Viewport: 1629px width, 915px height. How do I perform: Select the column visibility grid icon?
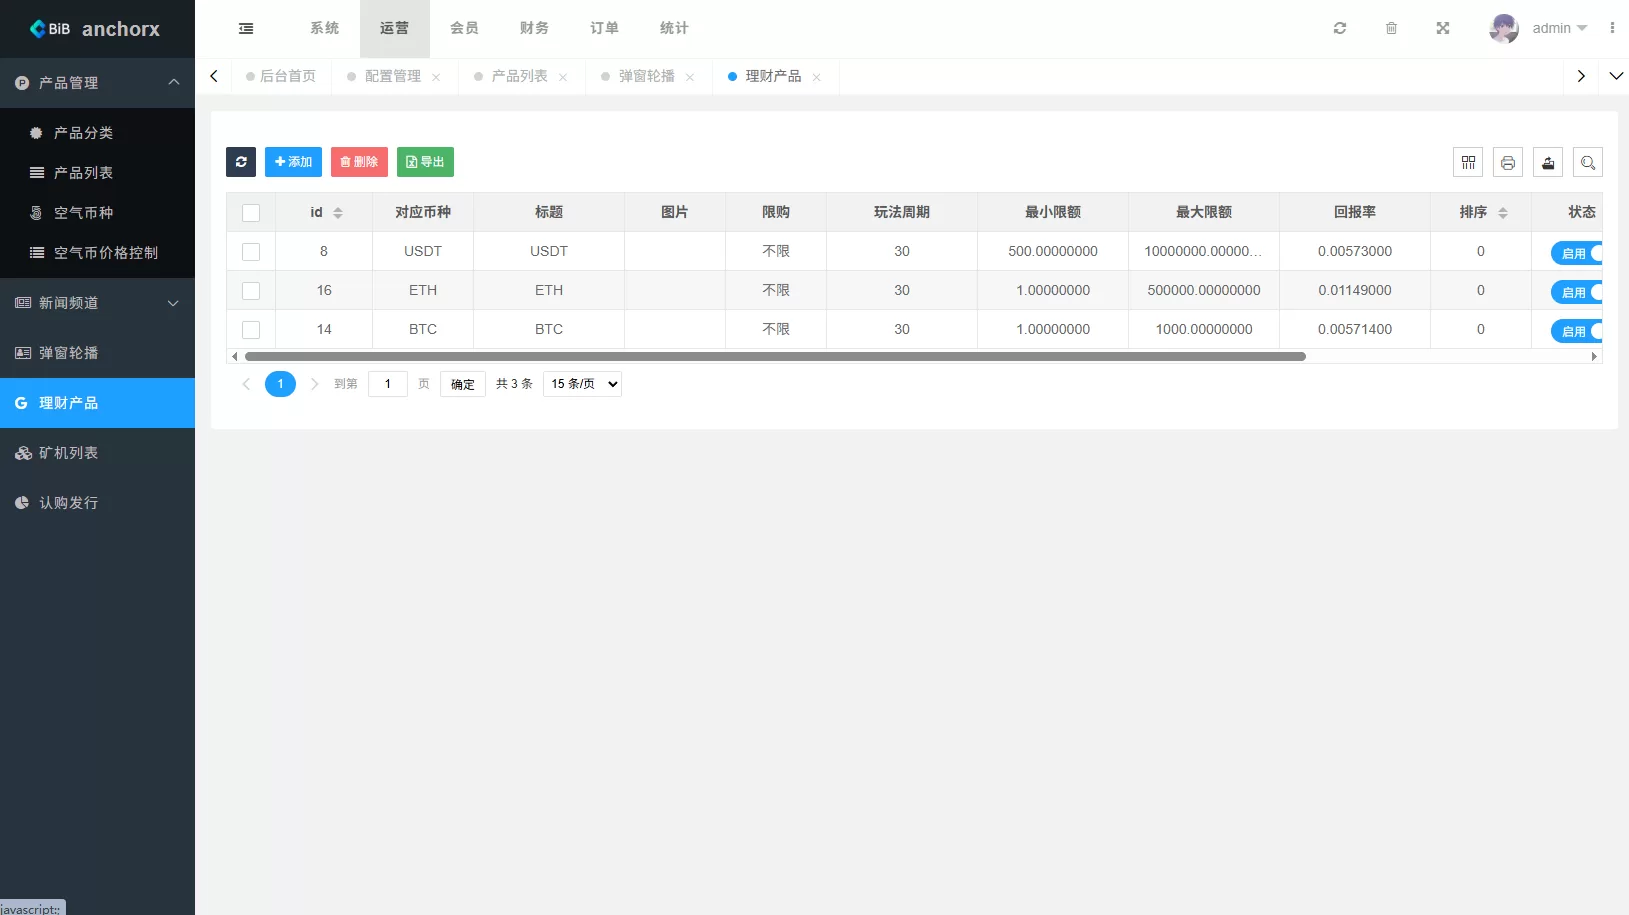pos(1468,161)
